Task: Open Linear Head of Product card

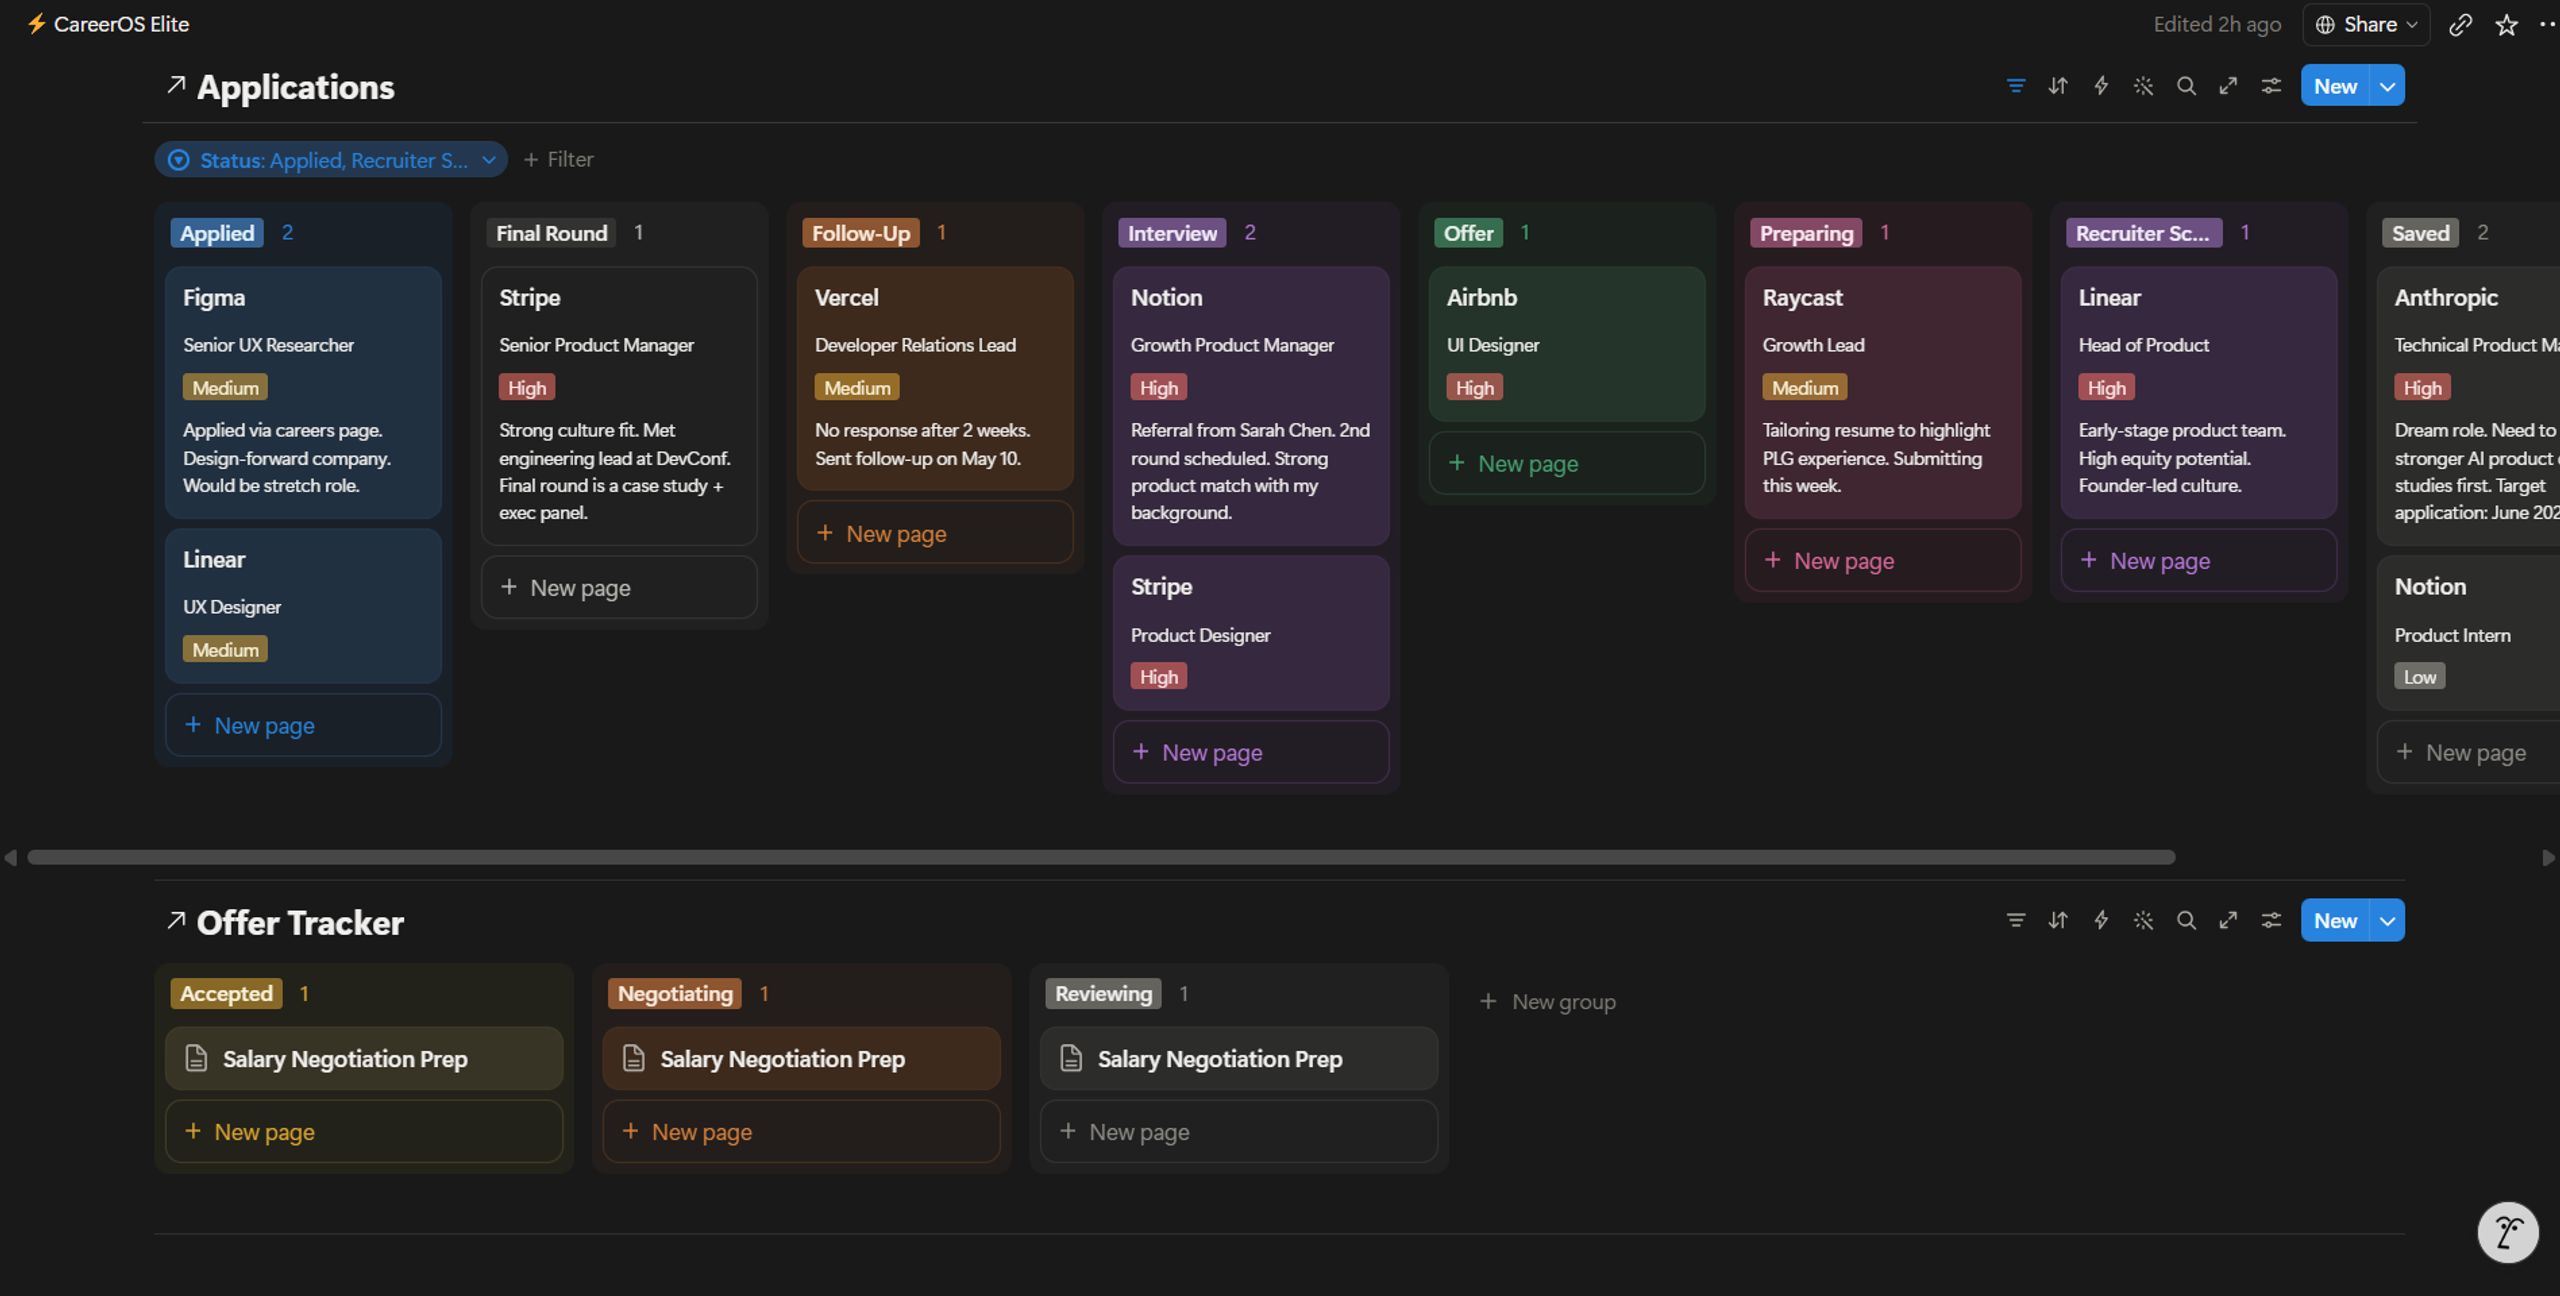Action: [x=2199, y=392]
